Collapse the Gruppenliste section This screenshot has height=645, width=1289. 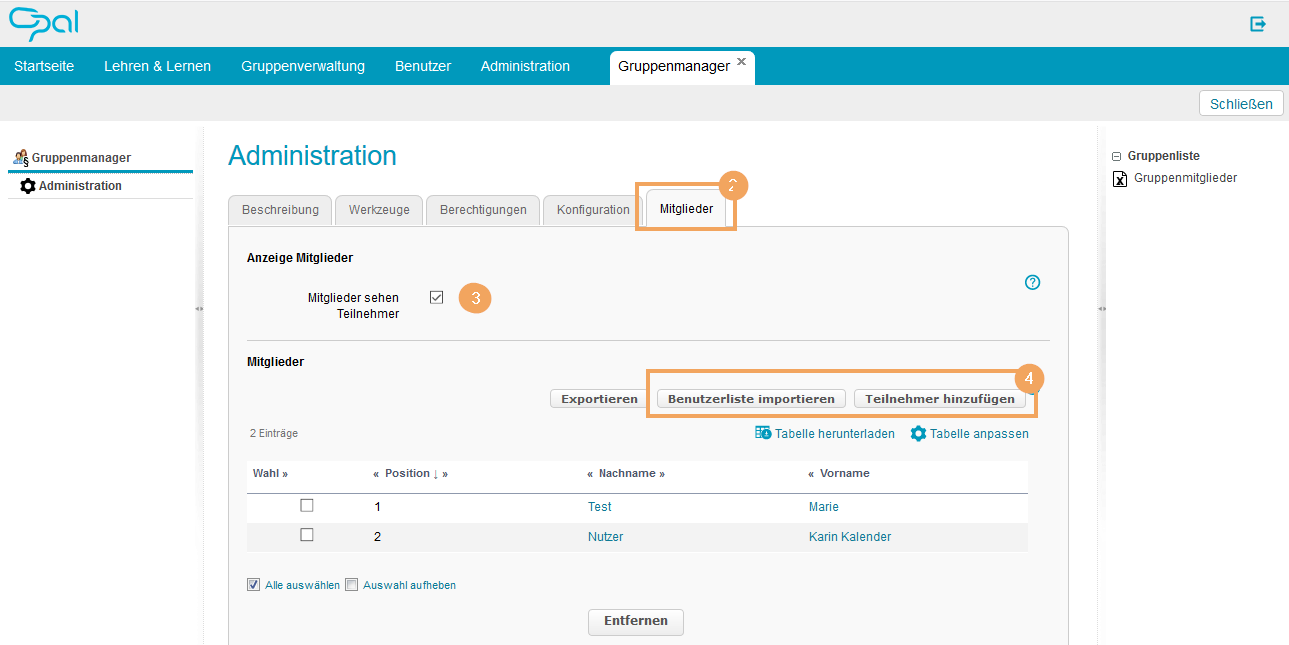pyautogui.click(x=1116, y=156)
